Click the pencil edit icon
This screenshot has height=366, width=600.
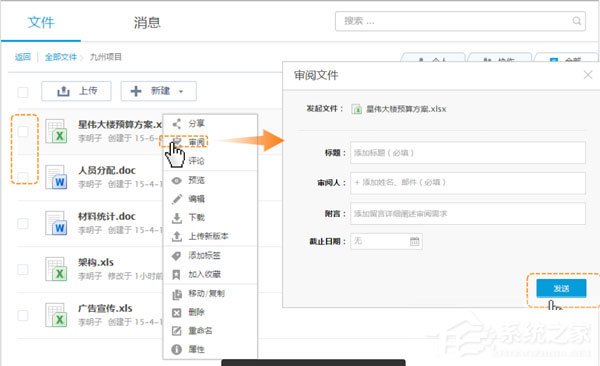coord(176,199)
